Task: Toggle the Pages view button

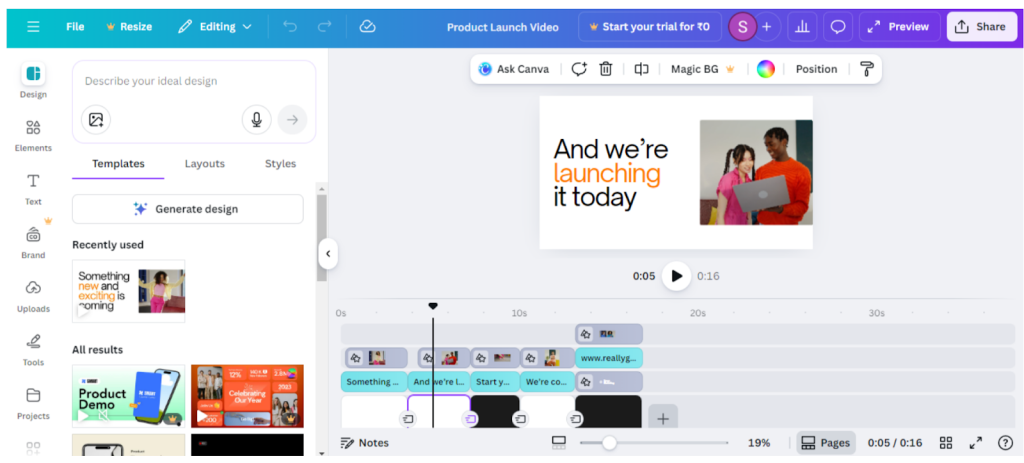Action: click(825, 443)
